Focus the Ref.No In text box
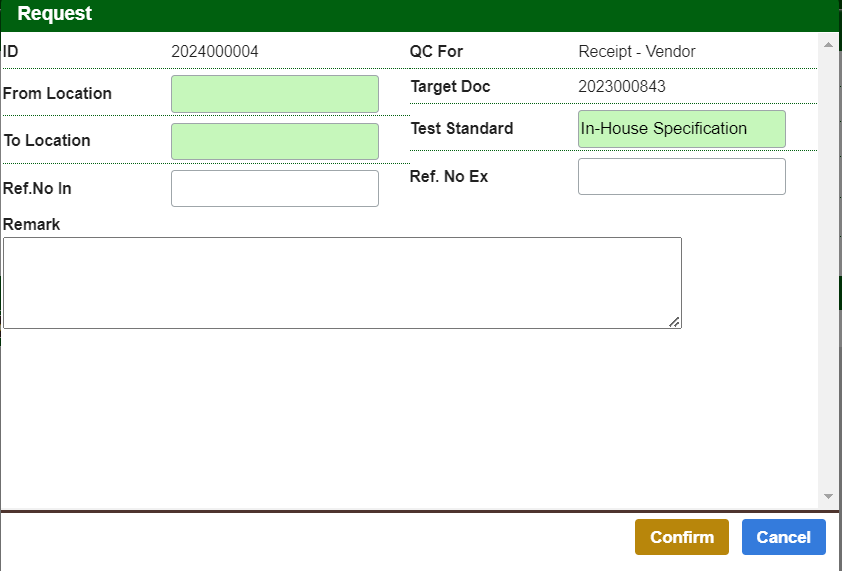Viewport: 842px width, 571px height. [x=275, y=188]
